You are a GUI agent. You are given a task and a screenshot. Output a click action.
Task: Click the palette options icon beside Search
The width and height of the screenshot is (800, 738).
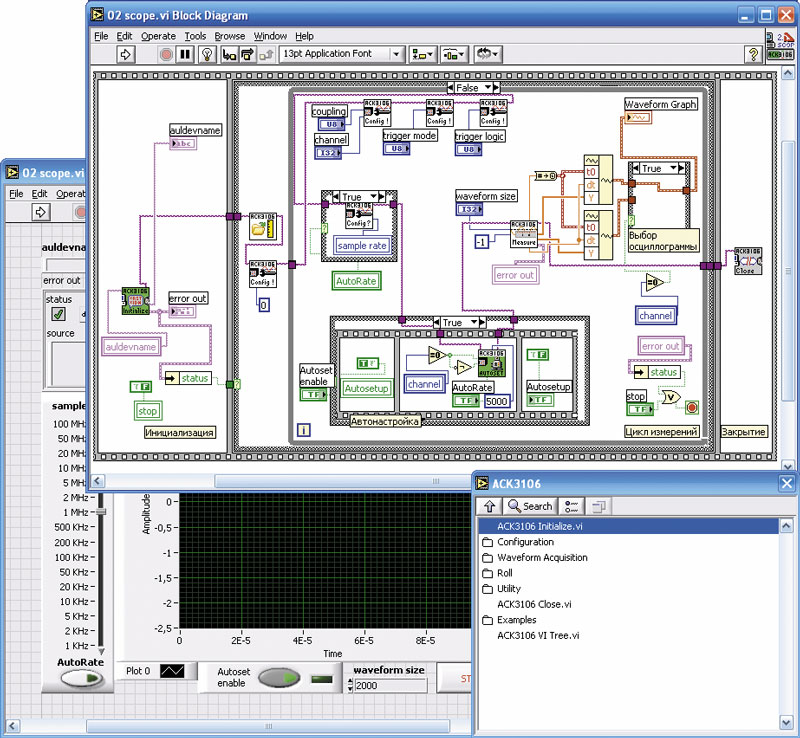tap(571, 506)
